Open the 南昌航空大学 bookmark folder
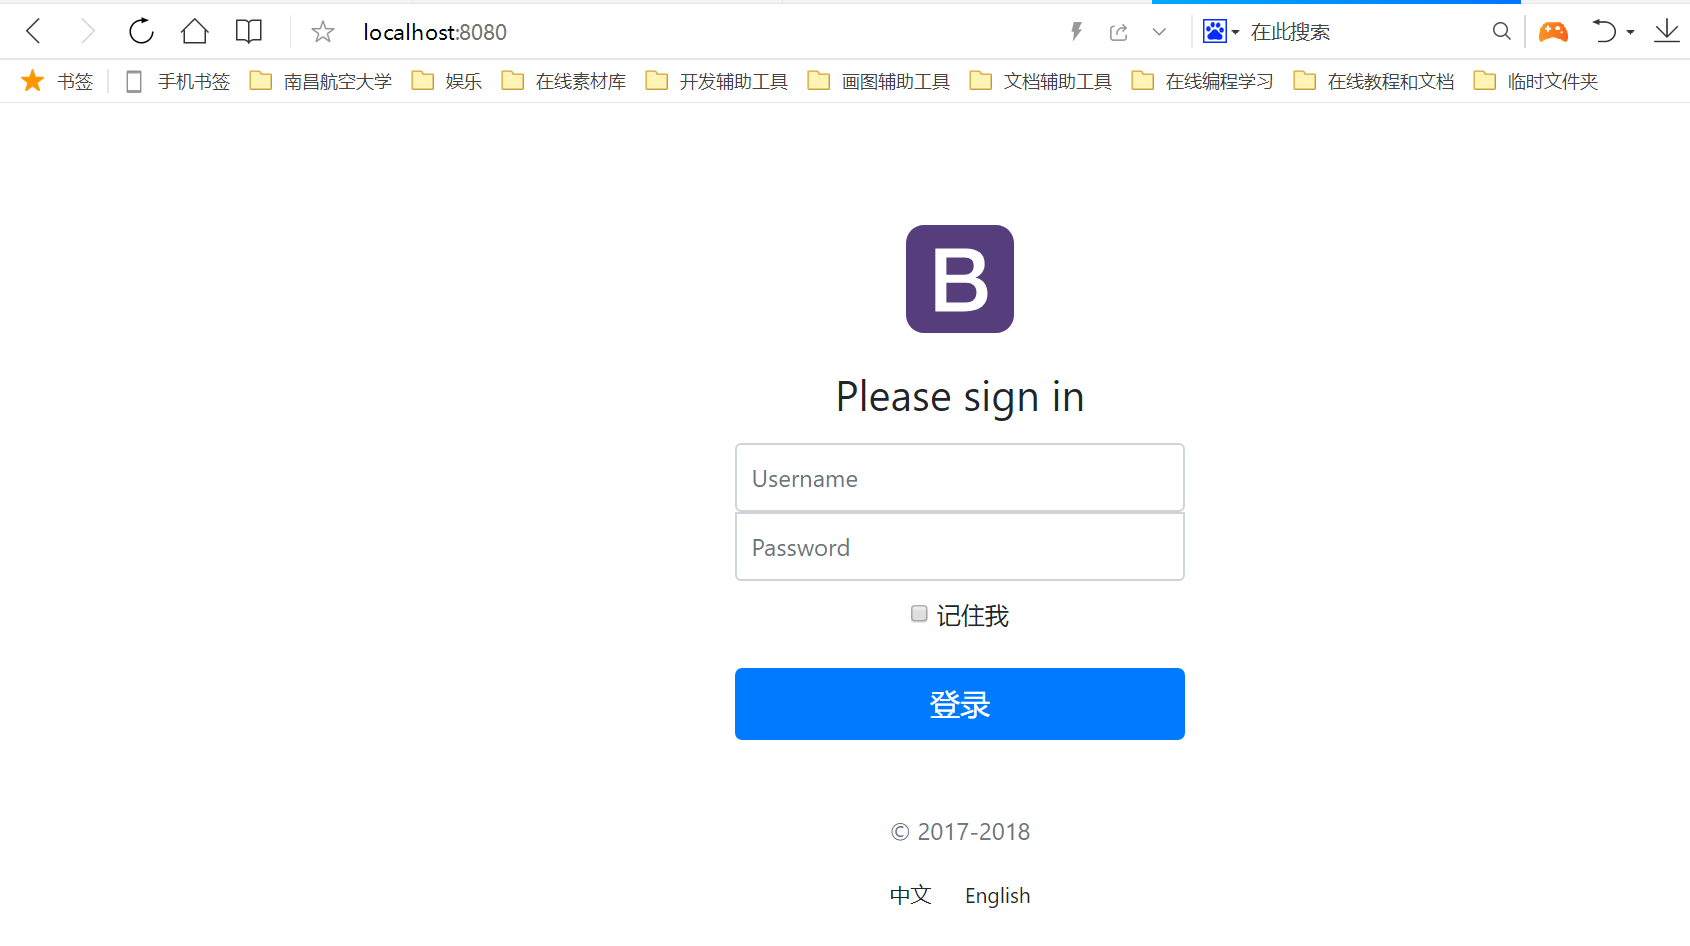This screenshot has height=946, width=1690. [x=321, y=81]
